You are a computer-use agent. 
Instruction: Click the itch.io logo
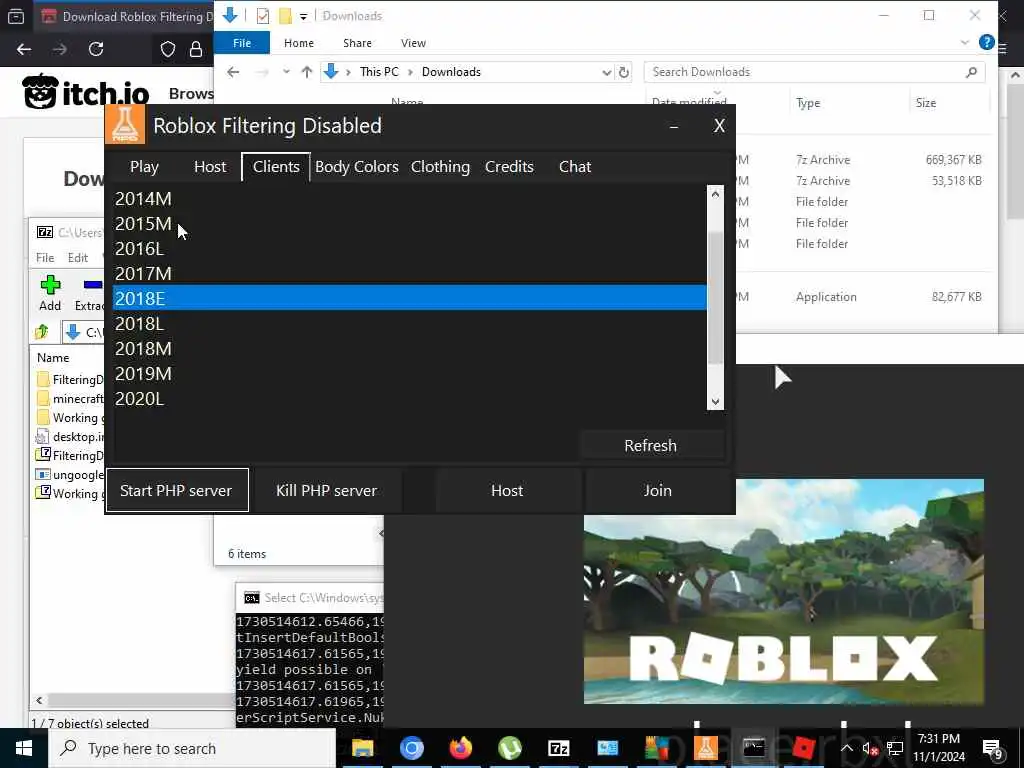[x=86, y=91]
